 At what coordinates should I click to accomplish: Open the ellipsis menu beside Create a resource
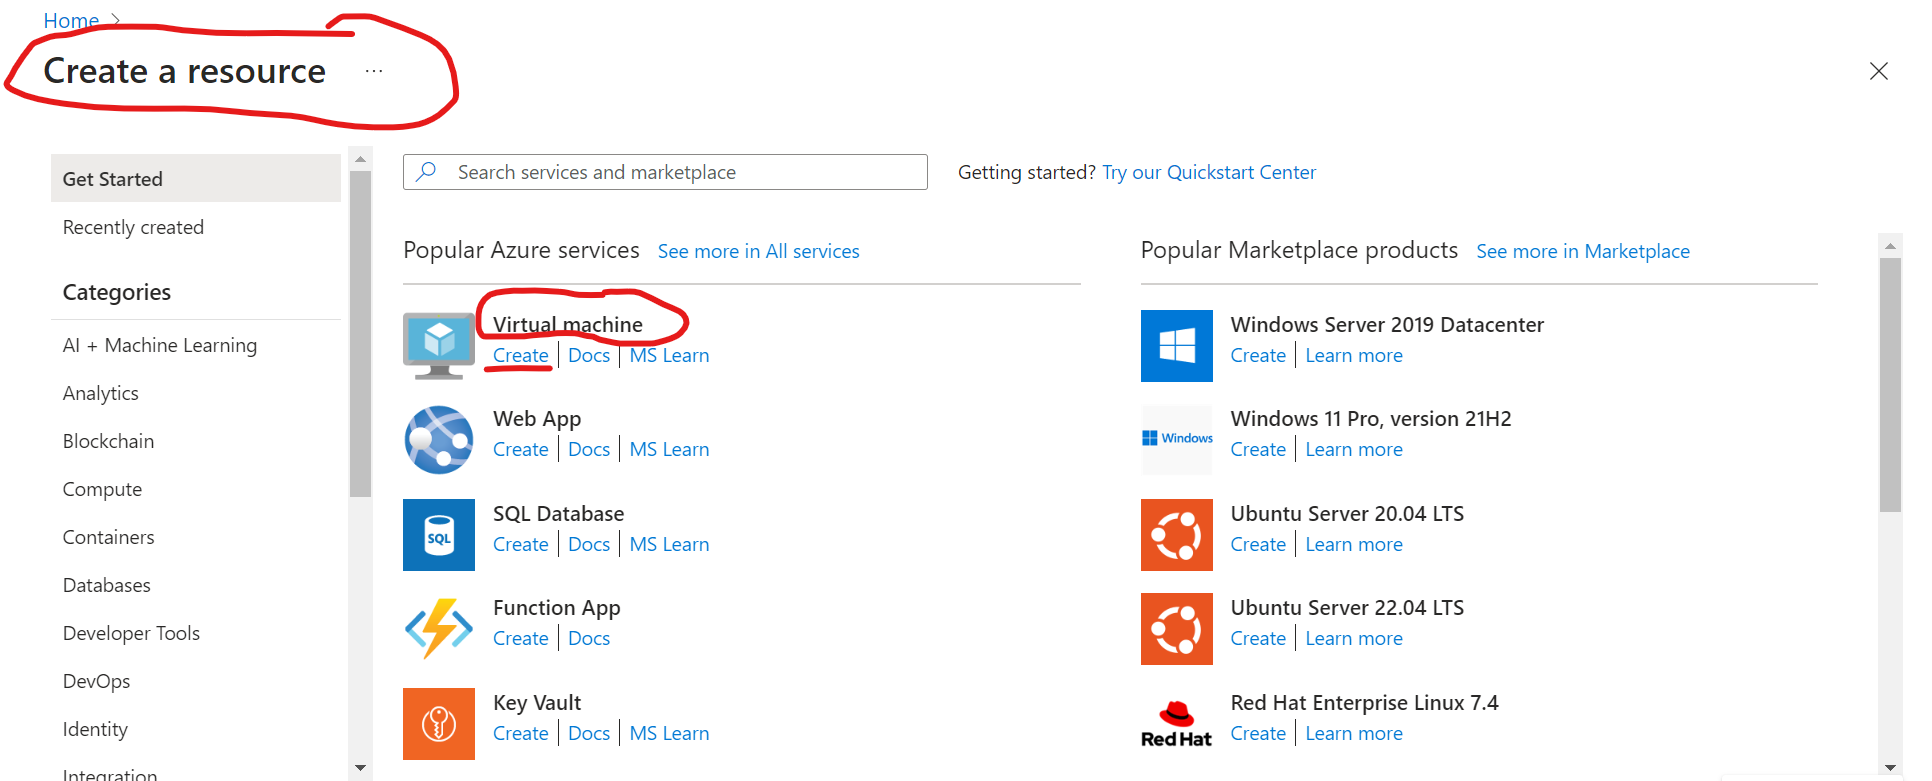[x=374, y=71]
